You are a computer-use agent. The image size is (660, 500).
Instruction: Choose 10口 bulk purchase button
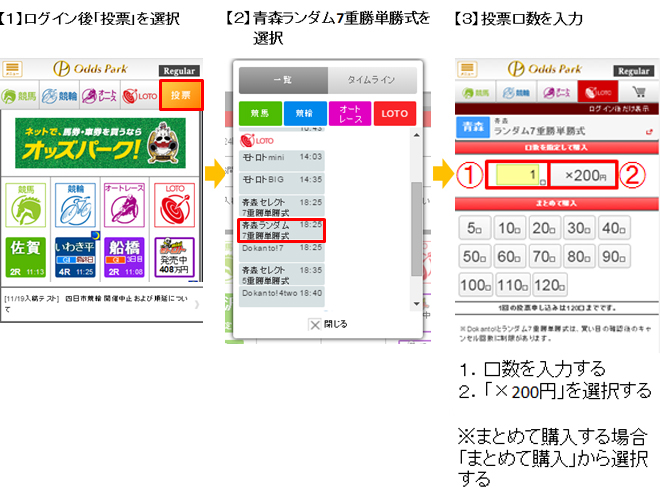(x=510, y=228)
